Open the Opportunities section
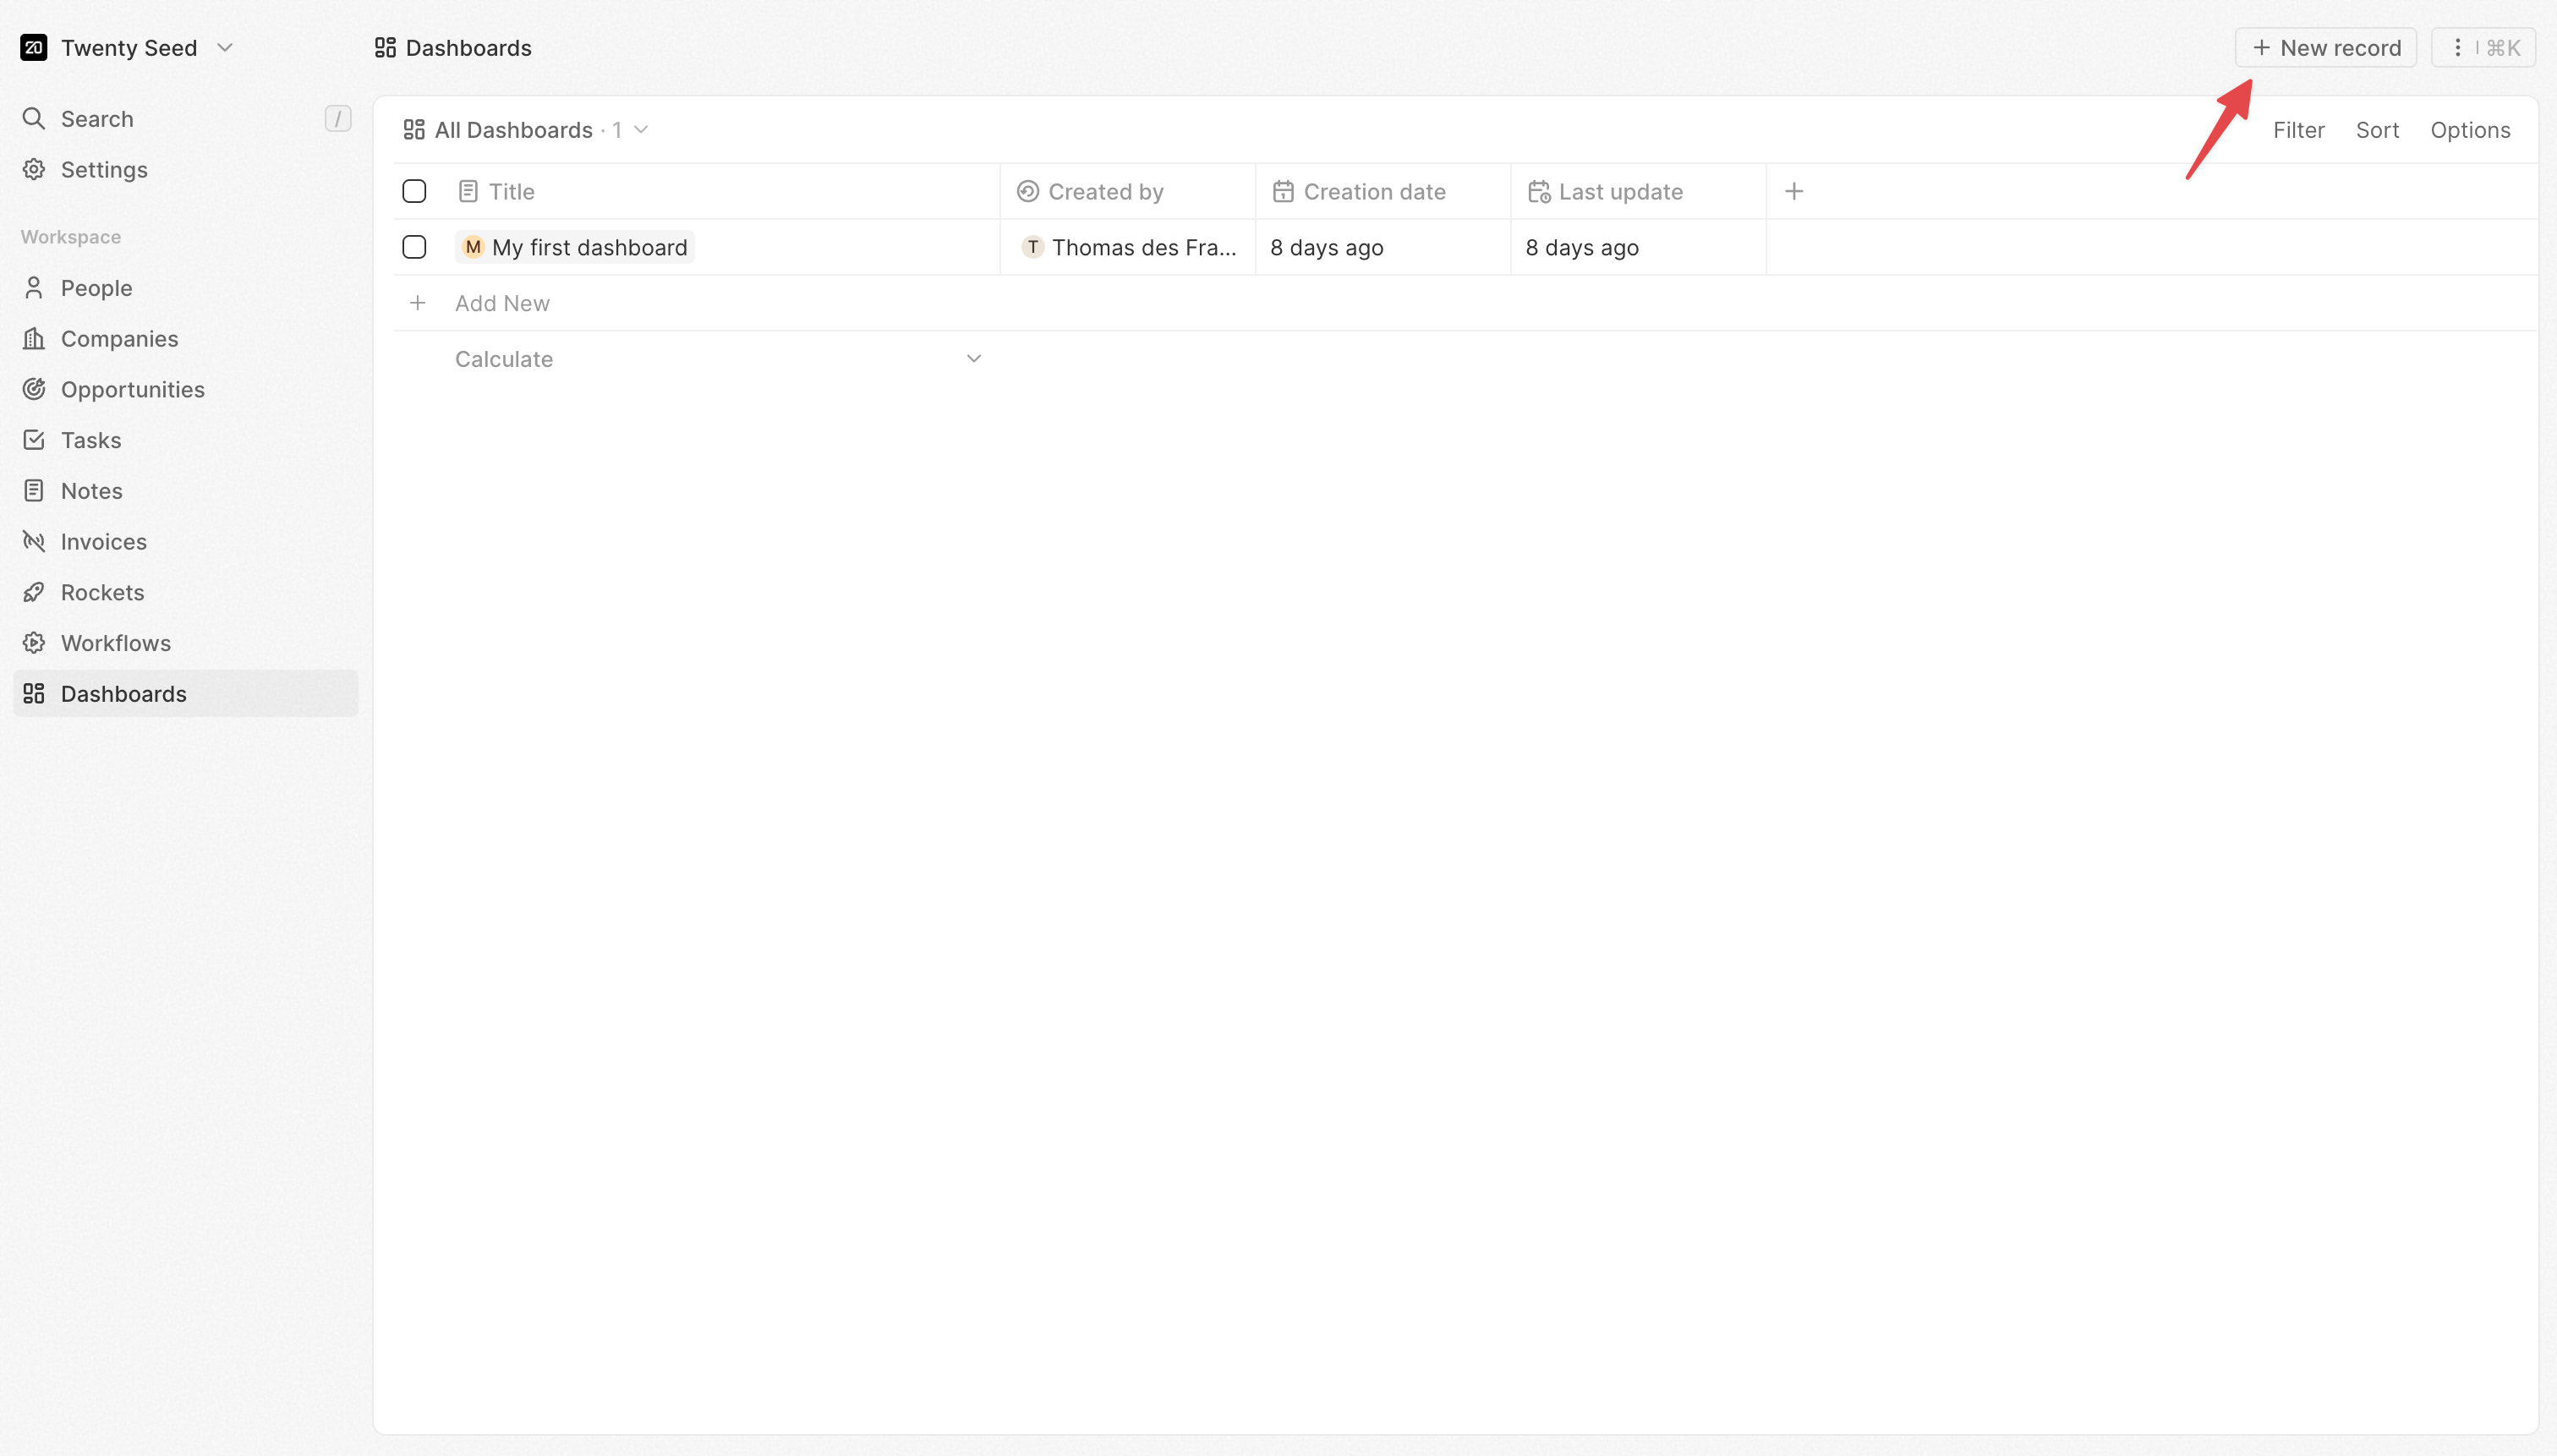2557x1456 pixels. [x=132, y=389]
